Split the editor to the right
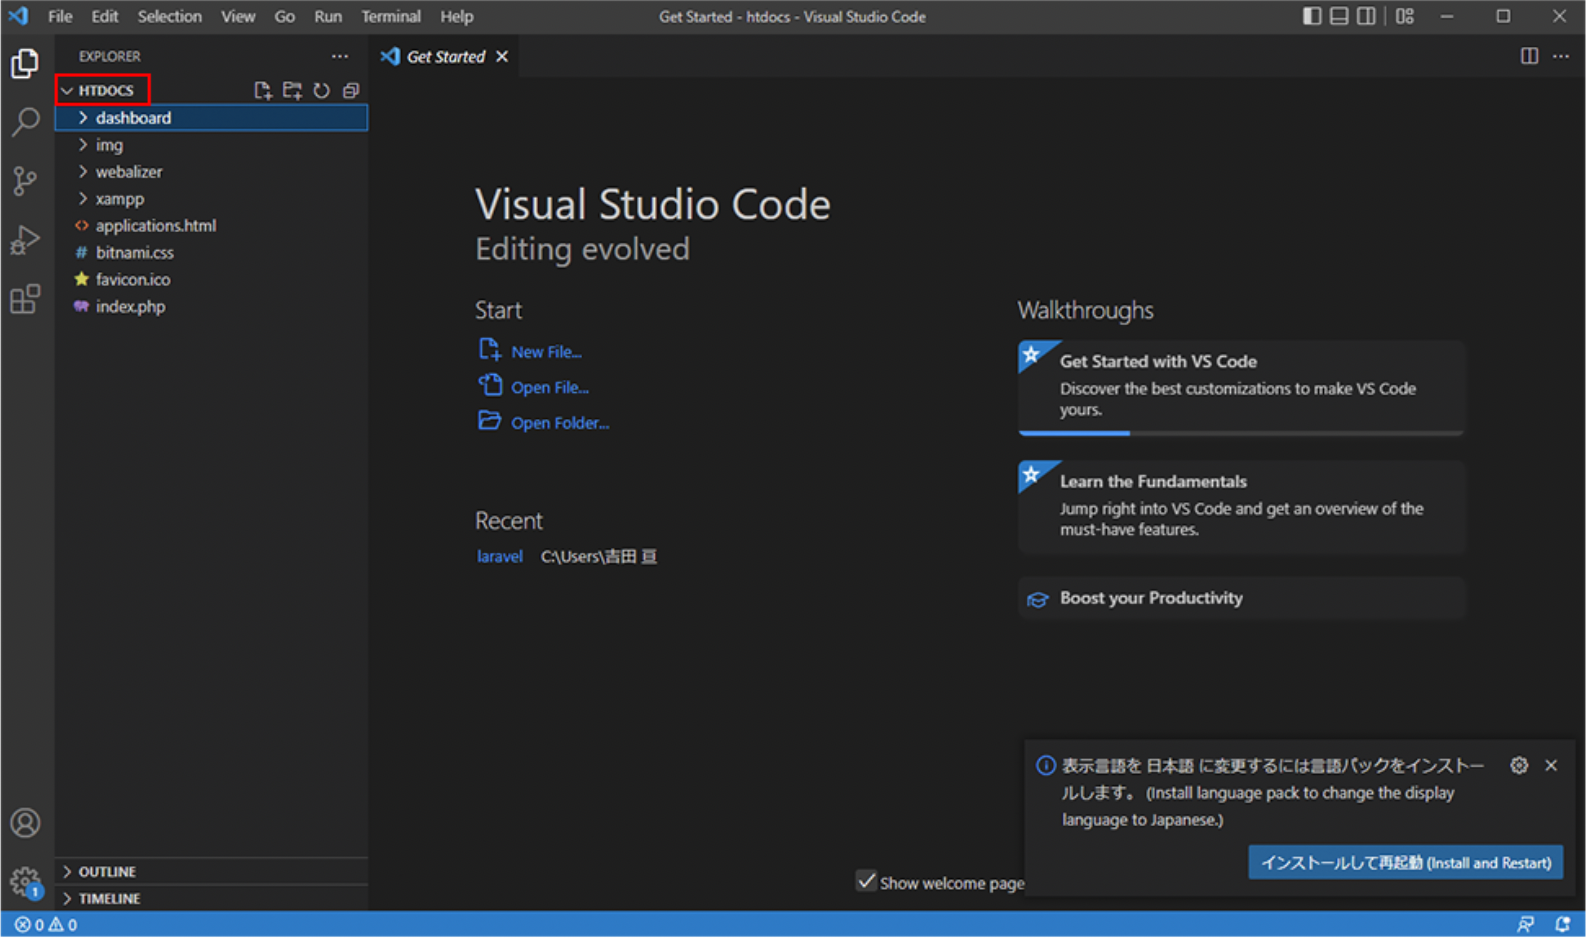The image size is (1586, 938). [x=1529, y=57]
